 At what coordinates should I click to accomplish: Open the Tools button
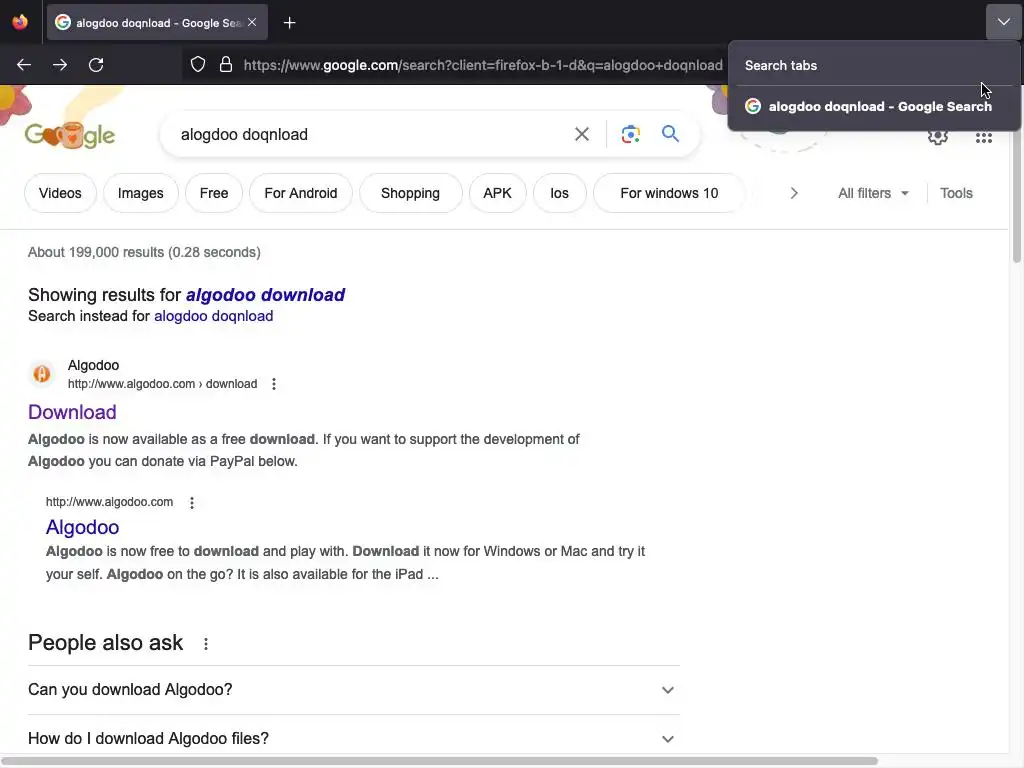point(956,193)
